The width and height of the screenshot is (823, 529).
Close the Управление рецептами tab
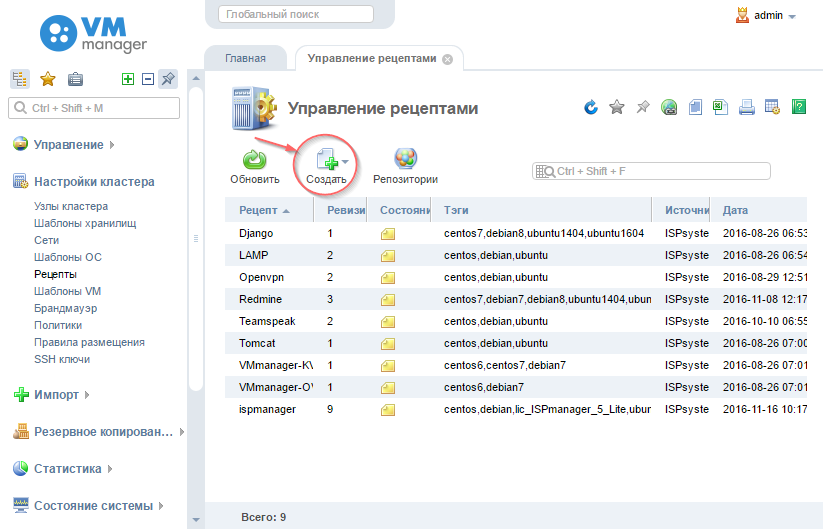447,59
